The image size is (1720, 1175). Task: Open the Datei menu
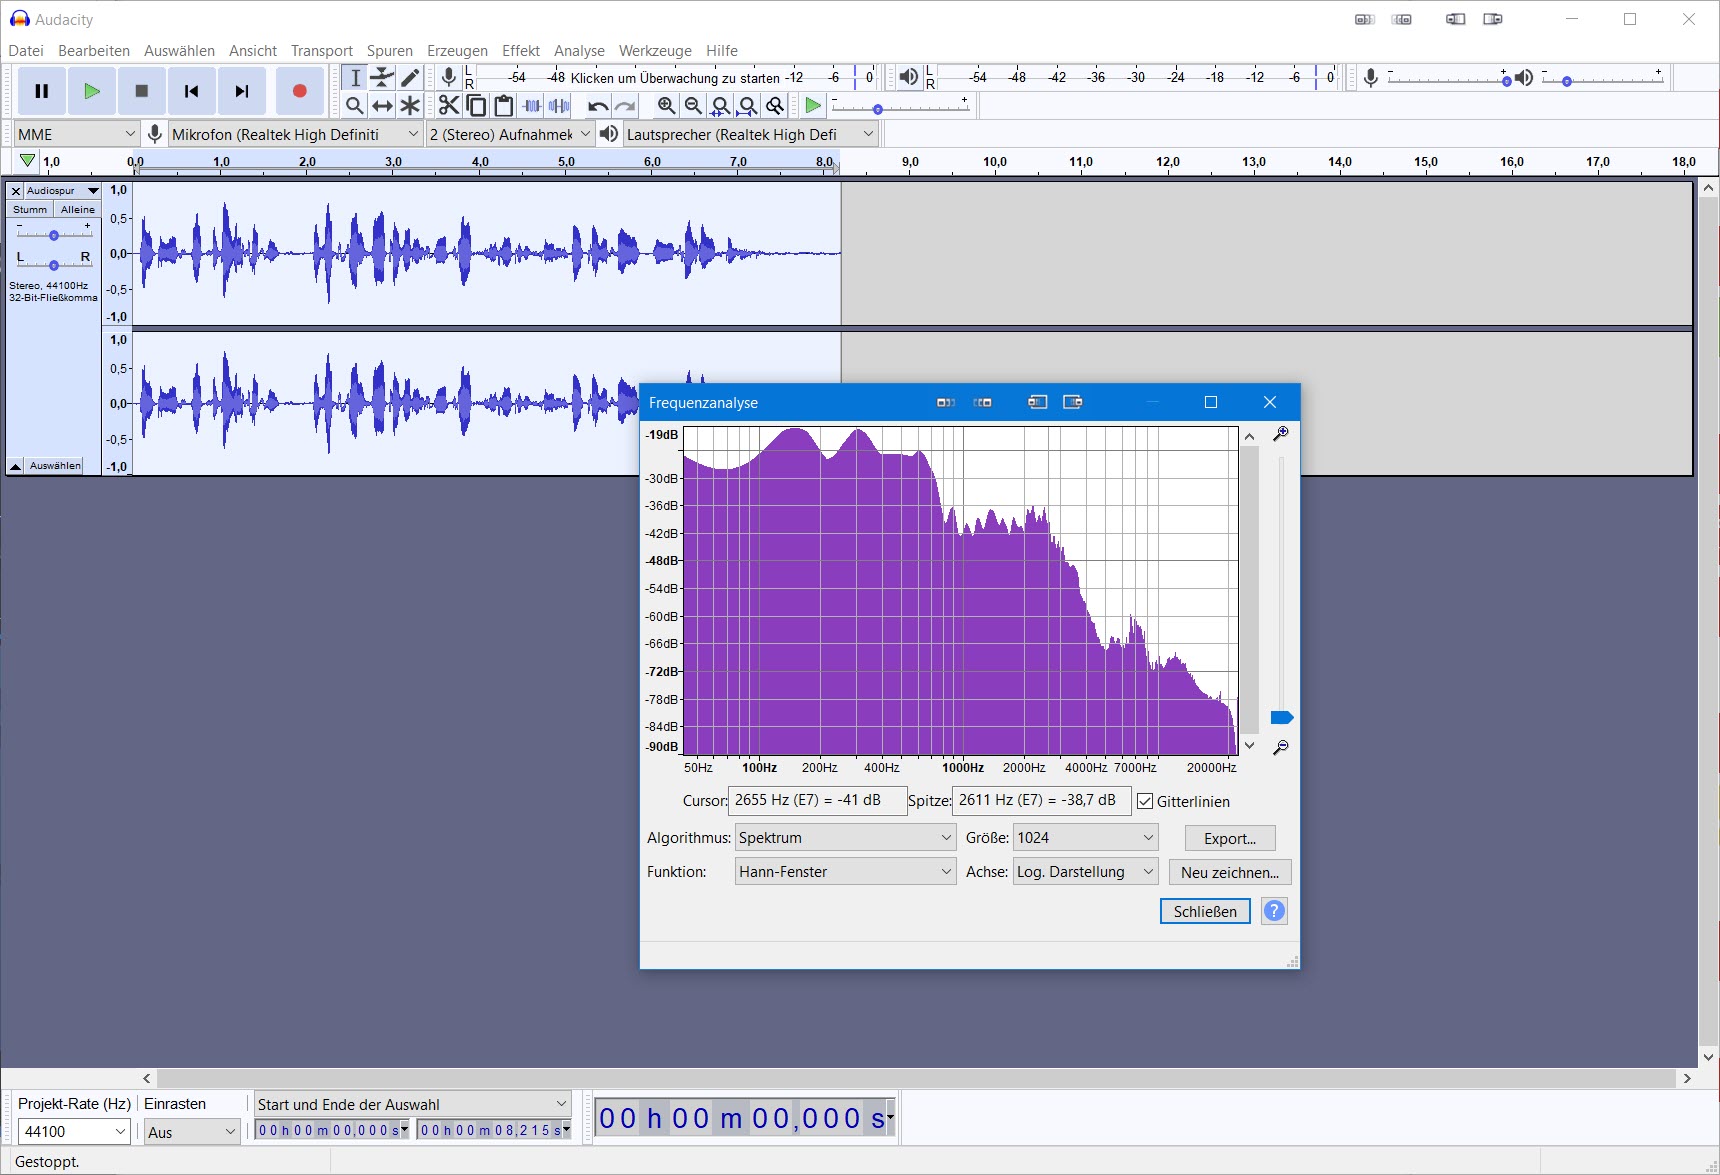click(x=26, y=51)
